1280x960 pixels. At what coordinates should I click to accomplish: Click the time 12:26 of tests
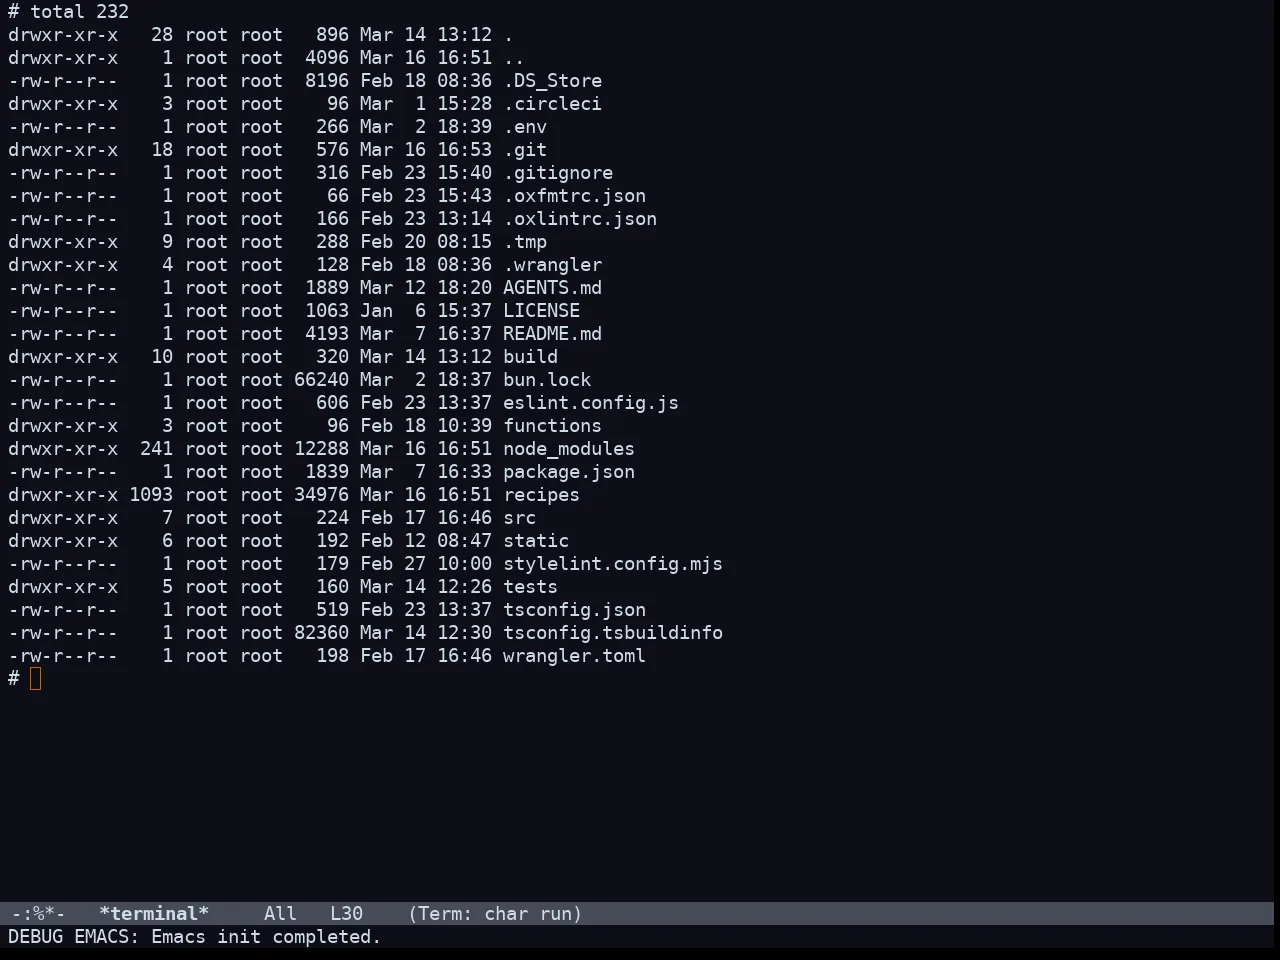(464, 587)
